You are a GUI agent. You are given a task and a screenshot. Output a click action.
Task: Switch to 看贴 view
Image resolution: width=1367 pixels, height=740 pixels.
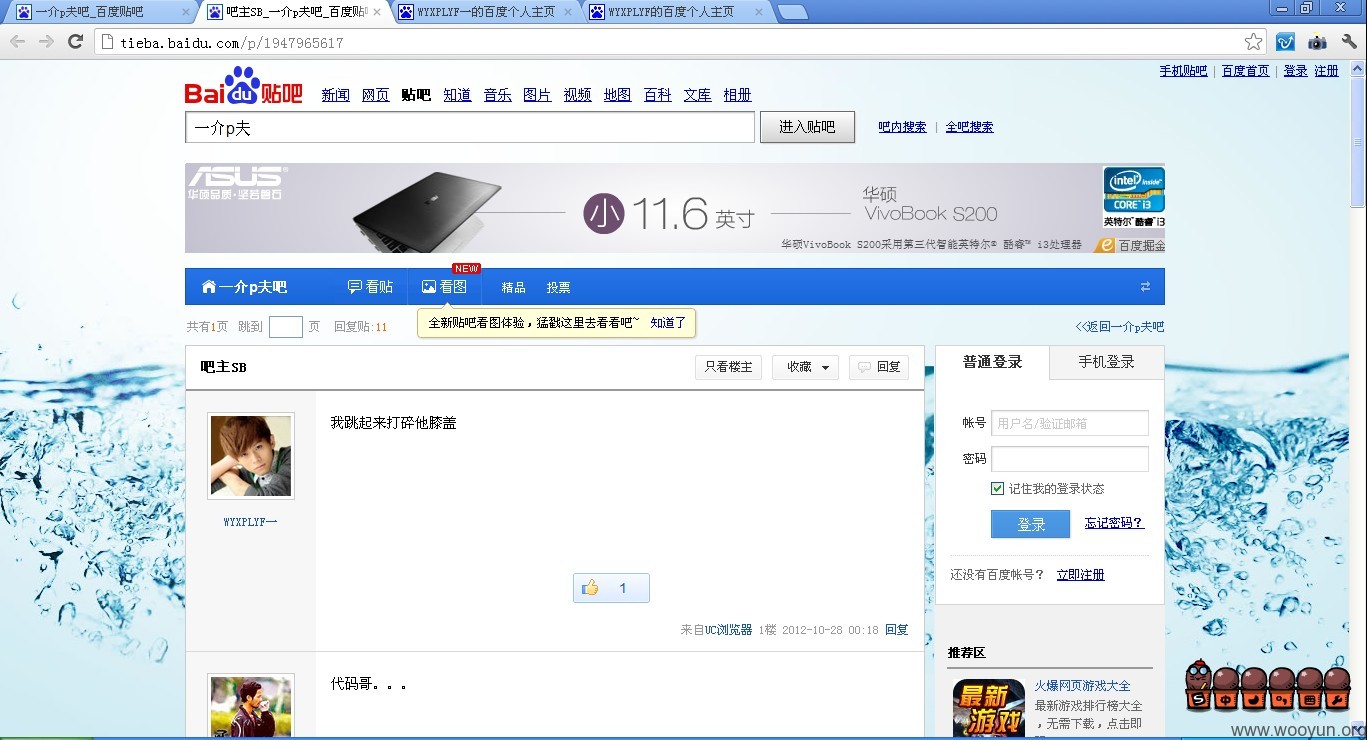pyautogui.click(x=370, y=287)
